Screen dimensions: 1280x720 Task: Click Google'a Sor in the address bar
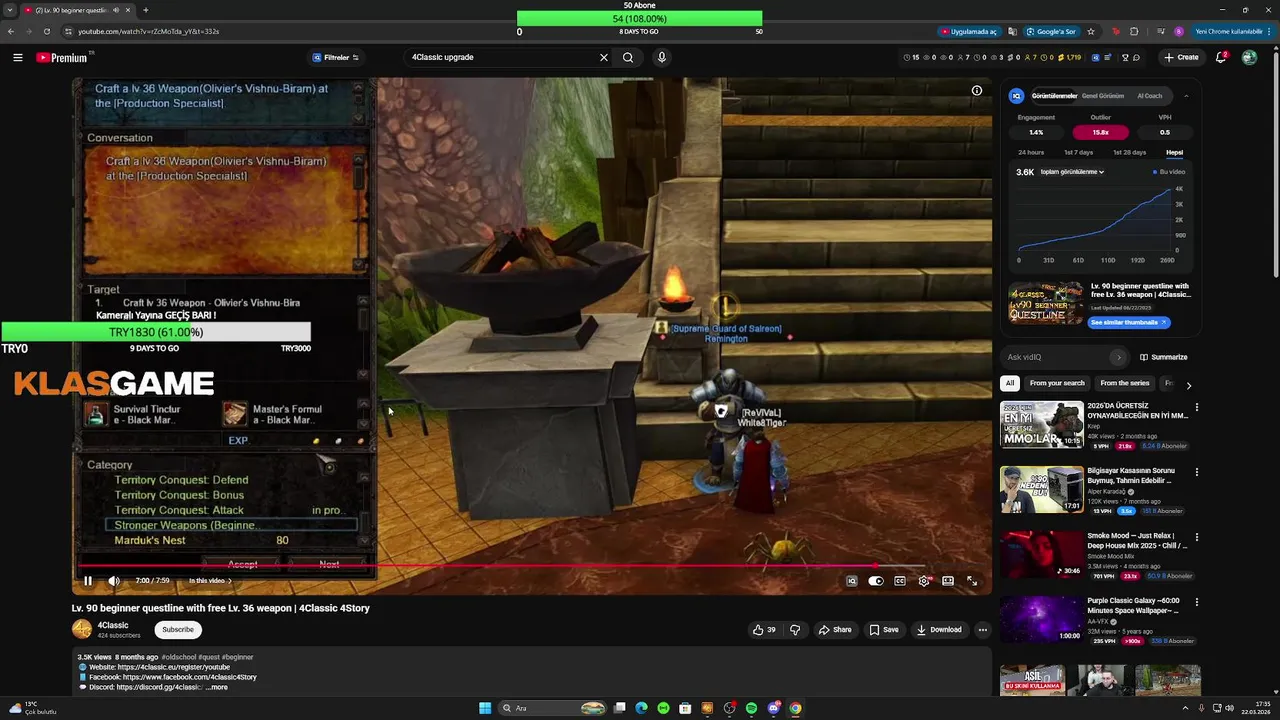click(x=1051, y=31)
